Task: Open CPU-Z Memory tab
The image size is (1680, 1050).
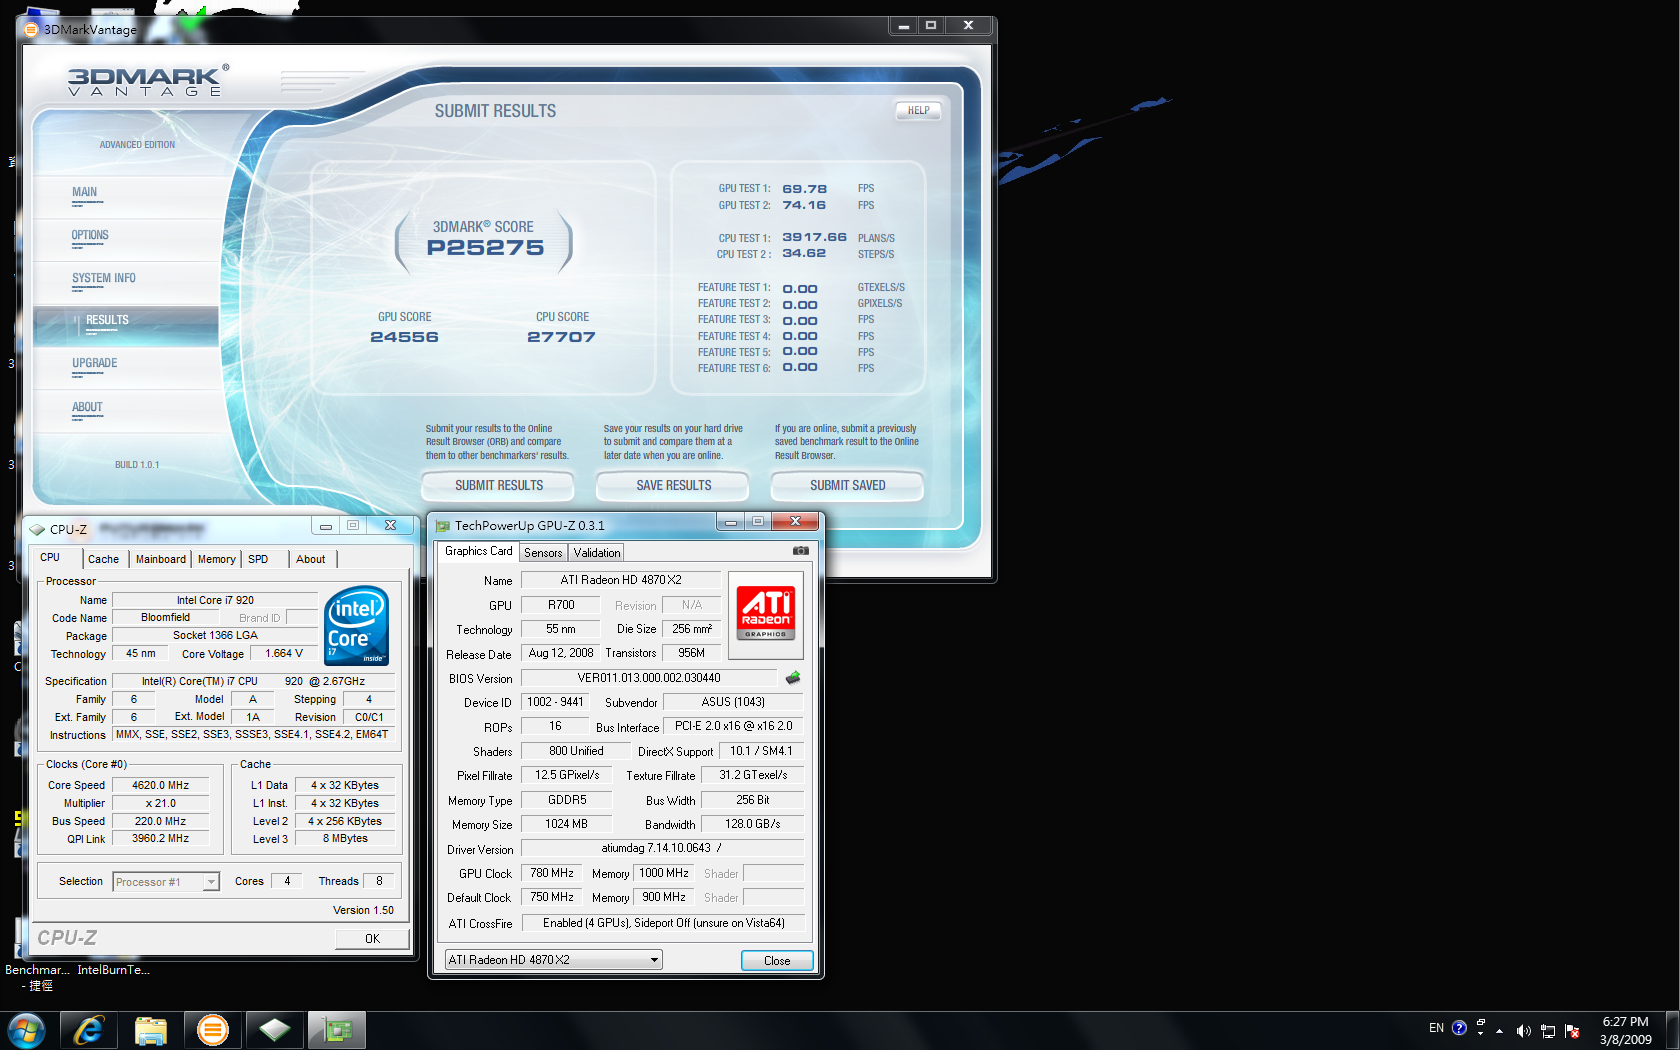Action: [x=216, y=560]
